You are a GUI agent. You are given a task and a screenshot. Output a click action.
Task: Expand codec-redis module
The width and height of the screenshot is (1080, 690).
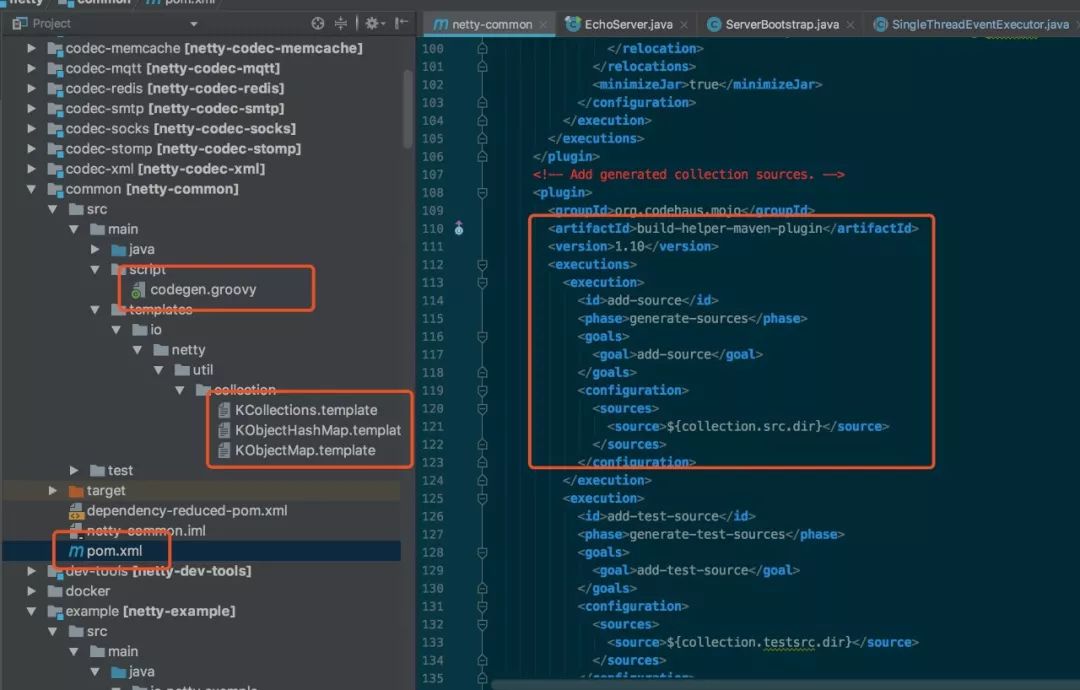(x=31, y=88)
